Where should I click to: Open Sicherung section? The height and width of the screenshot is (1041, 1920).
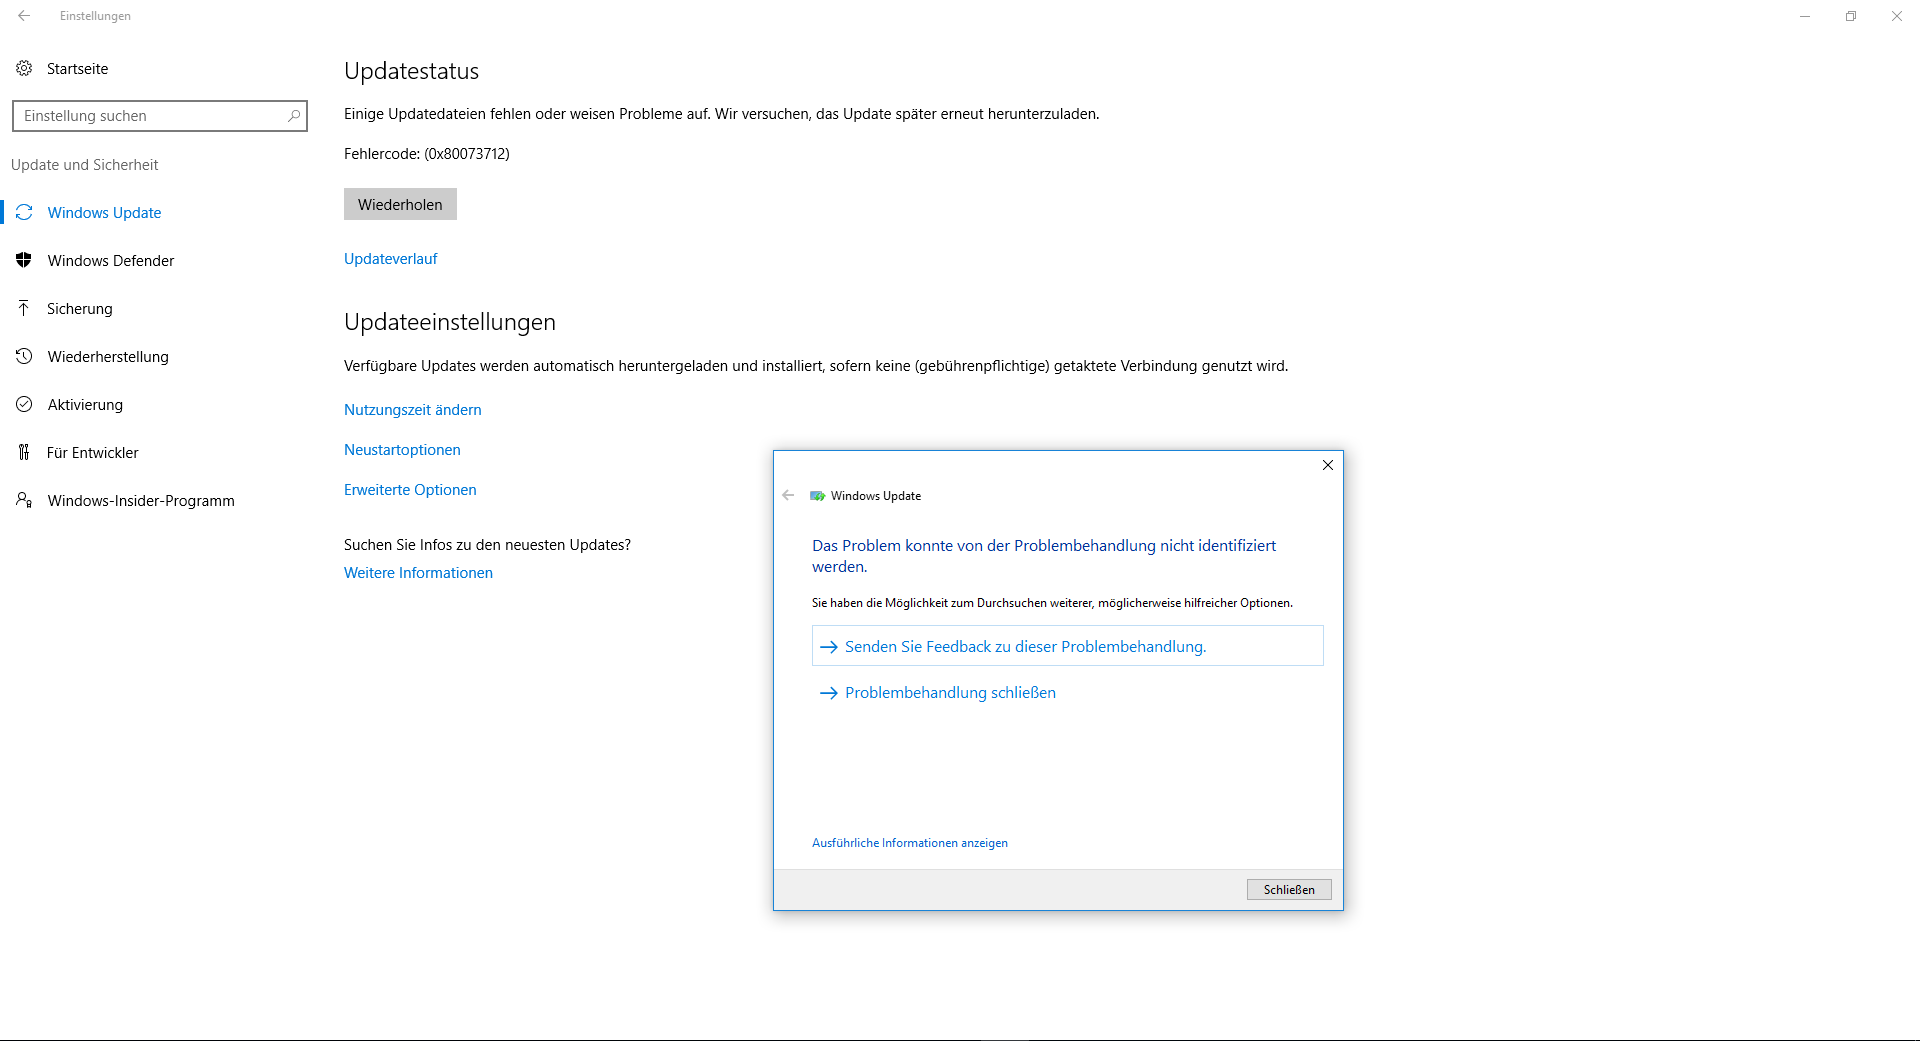80,308
